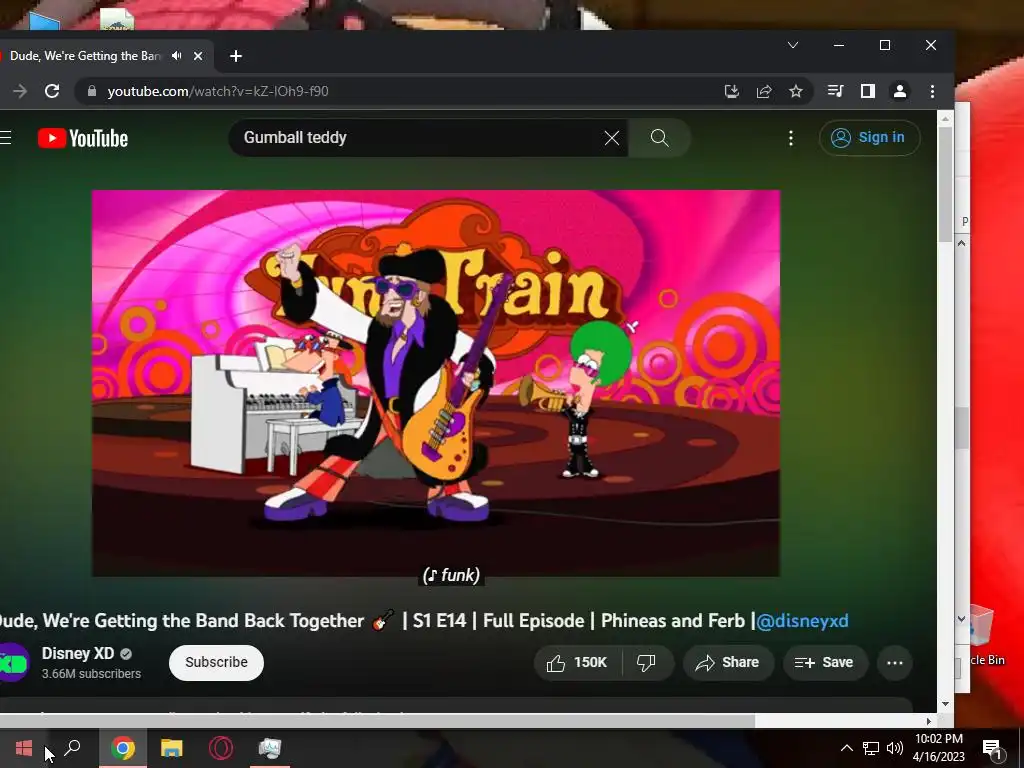Mute the tab via speaker icon
Image resolution: width=1024 pixels, height=768 pixels.
176,56
